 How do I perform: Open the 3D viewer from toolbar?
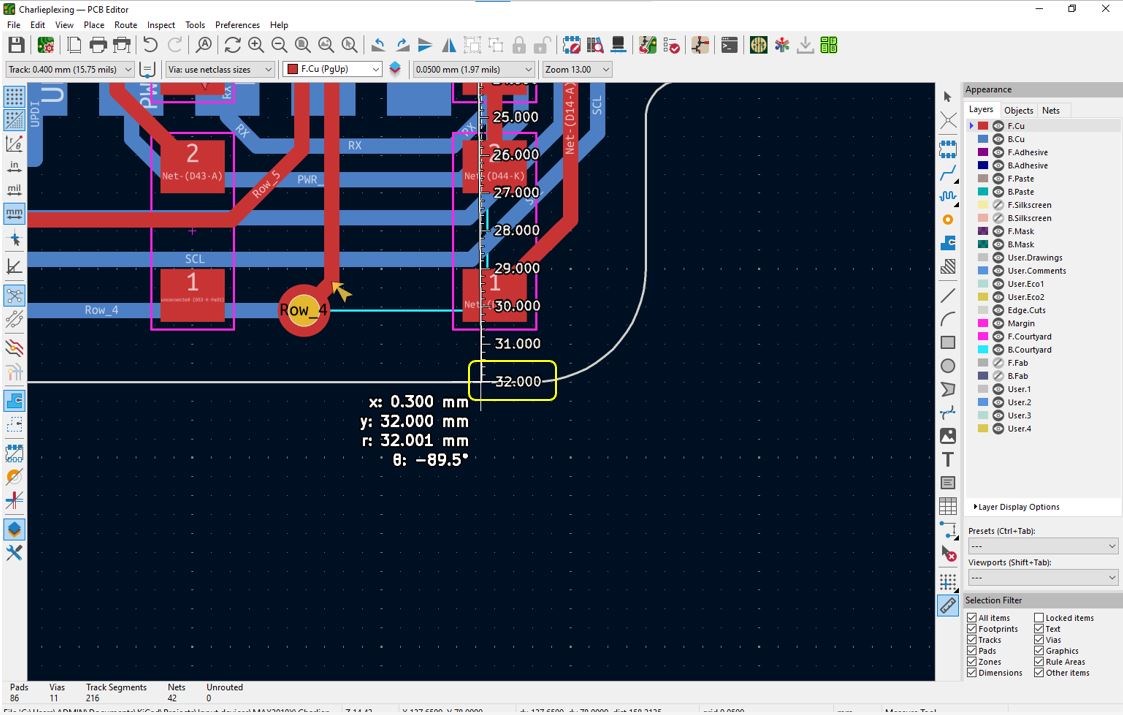pyautogui.click(x=618, y=45)
